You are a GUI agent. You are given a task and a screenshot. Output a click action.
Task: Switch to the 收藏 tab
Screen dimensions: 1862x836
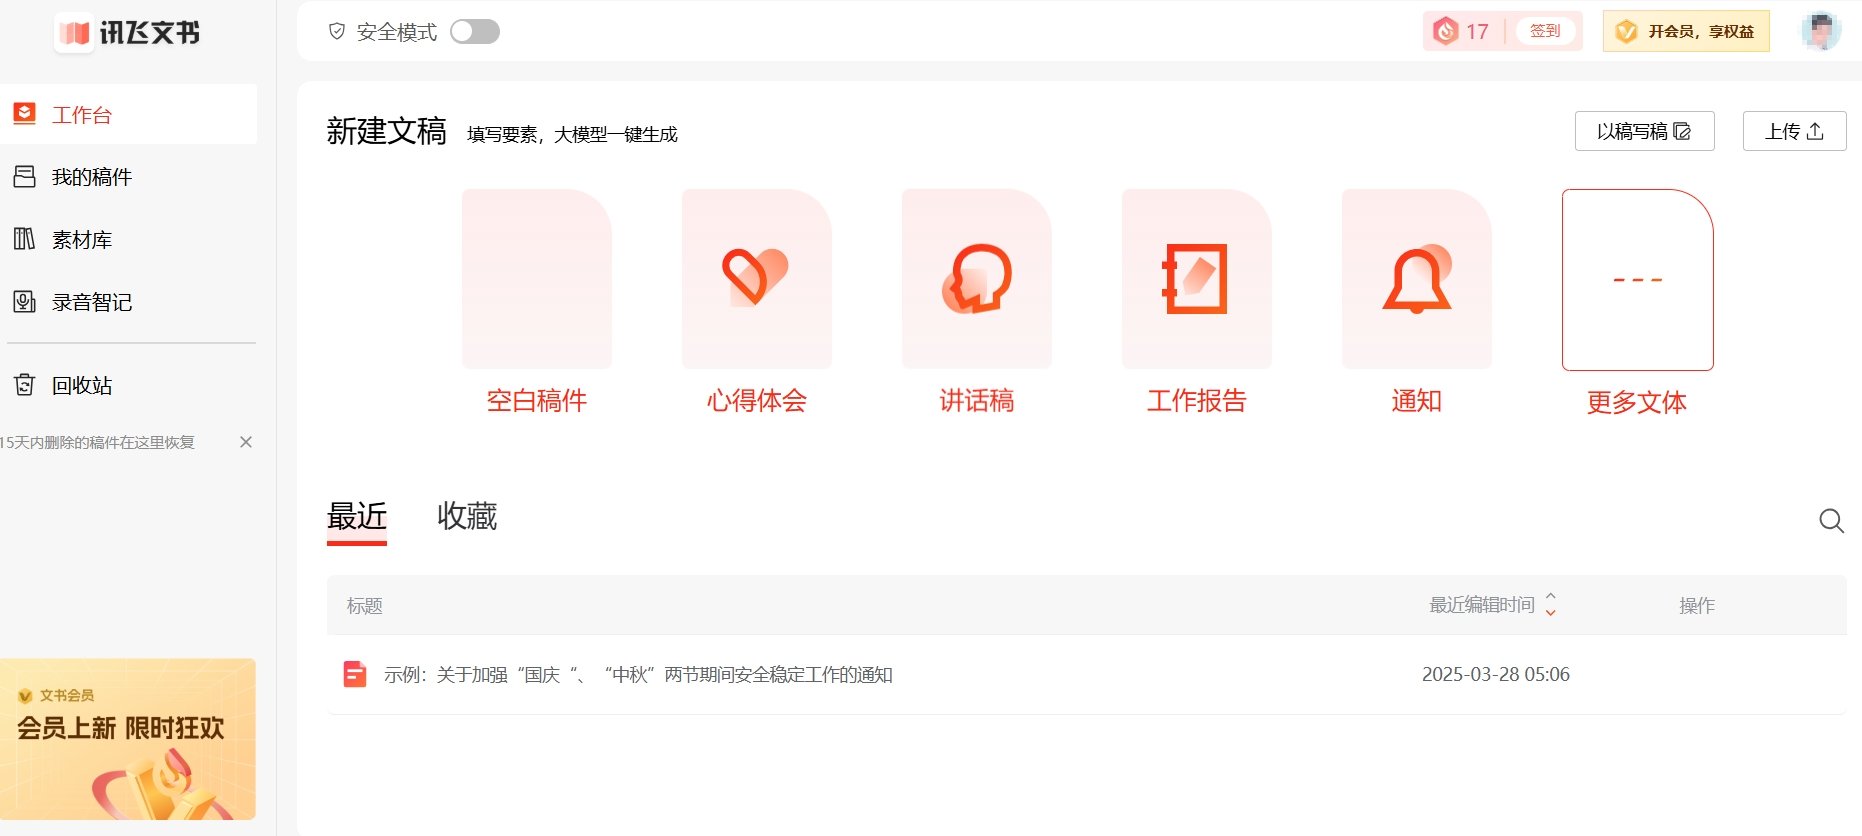(467, 517)
